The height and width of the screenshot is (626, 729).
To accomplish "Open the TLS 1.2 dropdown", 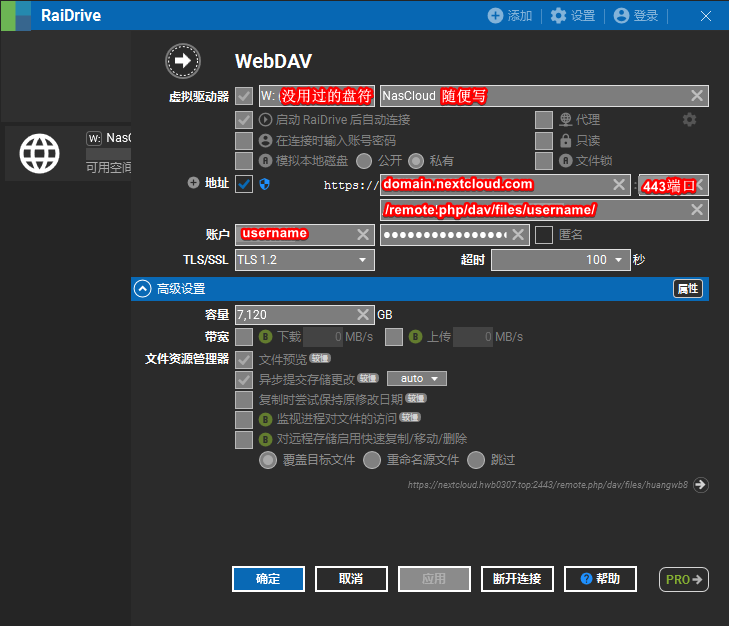I will tap(305, 260).
